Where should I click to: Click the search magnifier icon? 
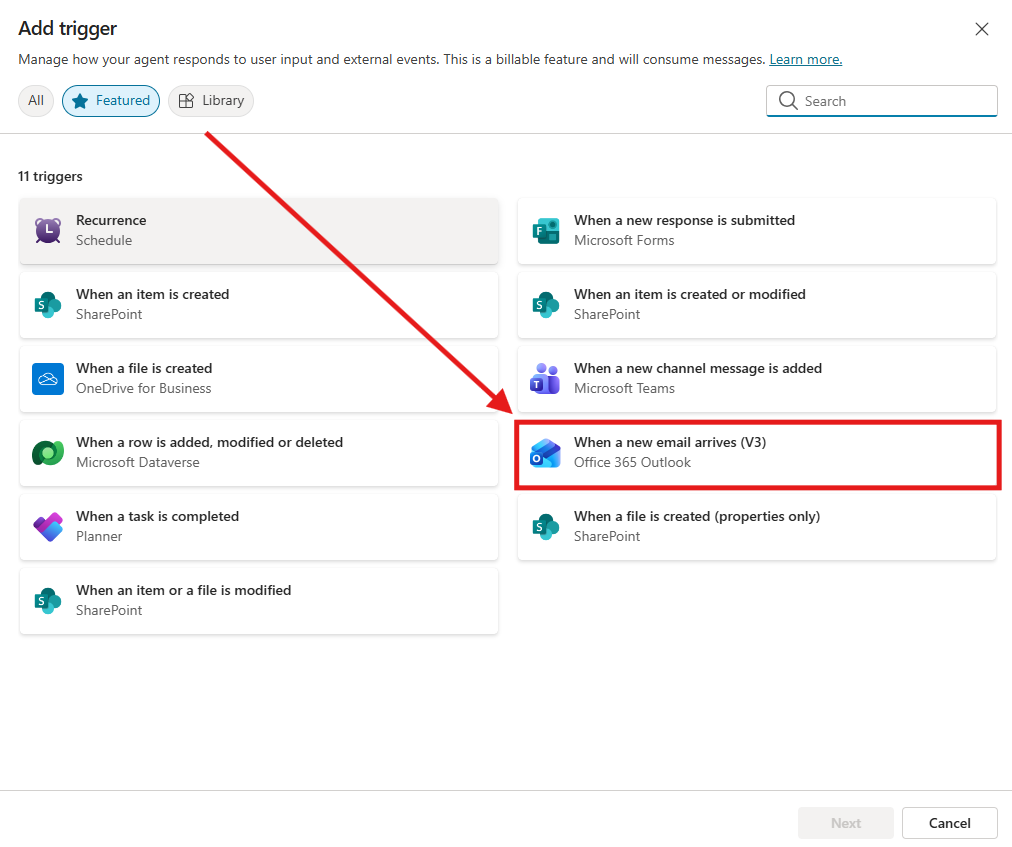(788, 101)
